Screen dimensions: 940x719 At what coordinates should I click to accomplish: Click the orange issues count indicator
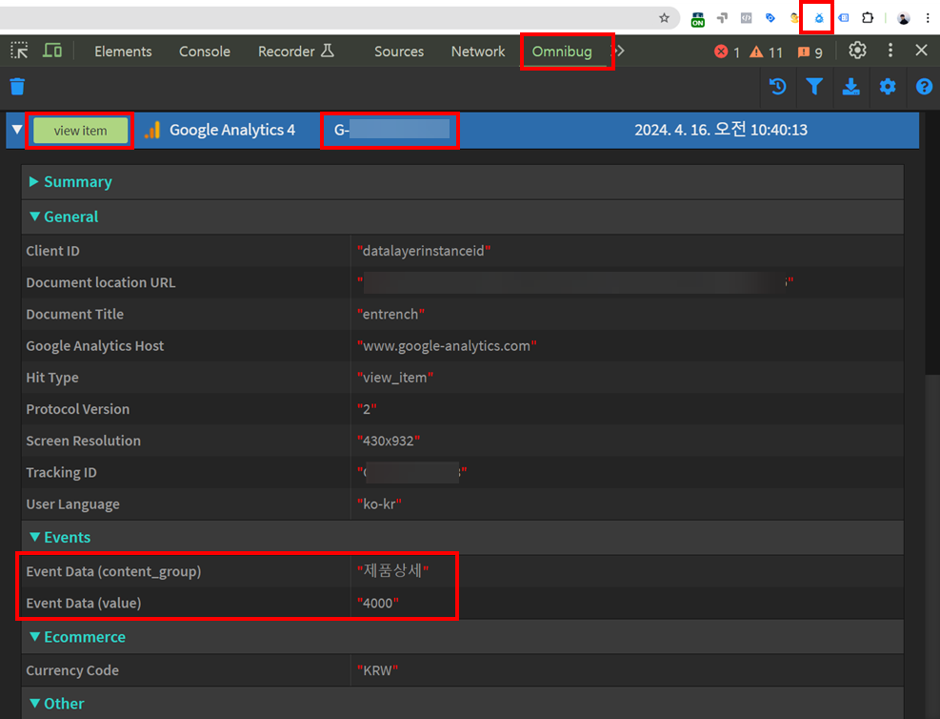[x=810, y=52]
